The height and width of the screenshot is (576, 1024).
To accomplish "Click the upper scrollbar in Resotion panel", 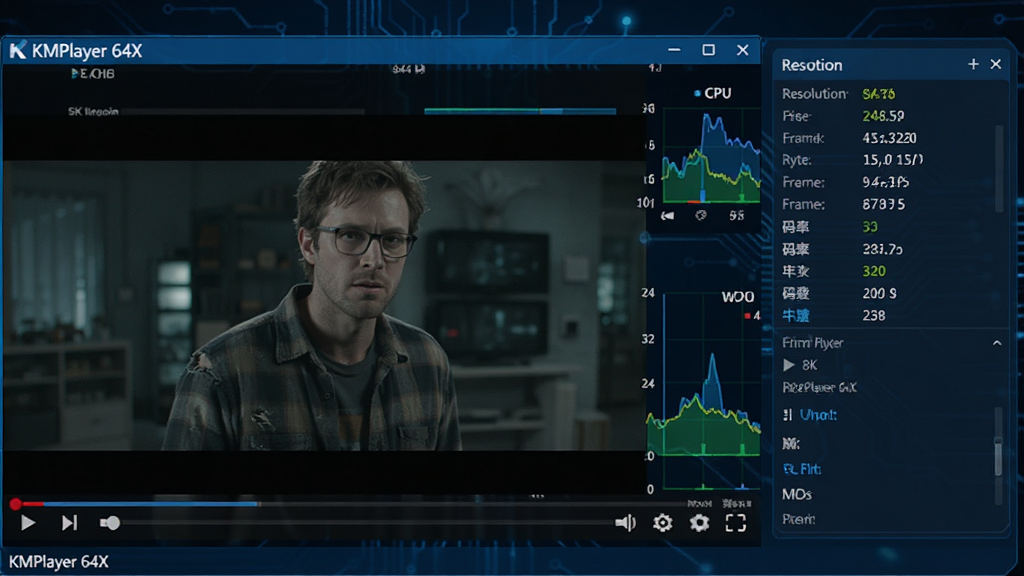I will click(999, 168).
